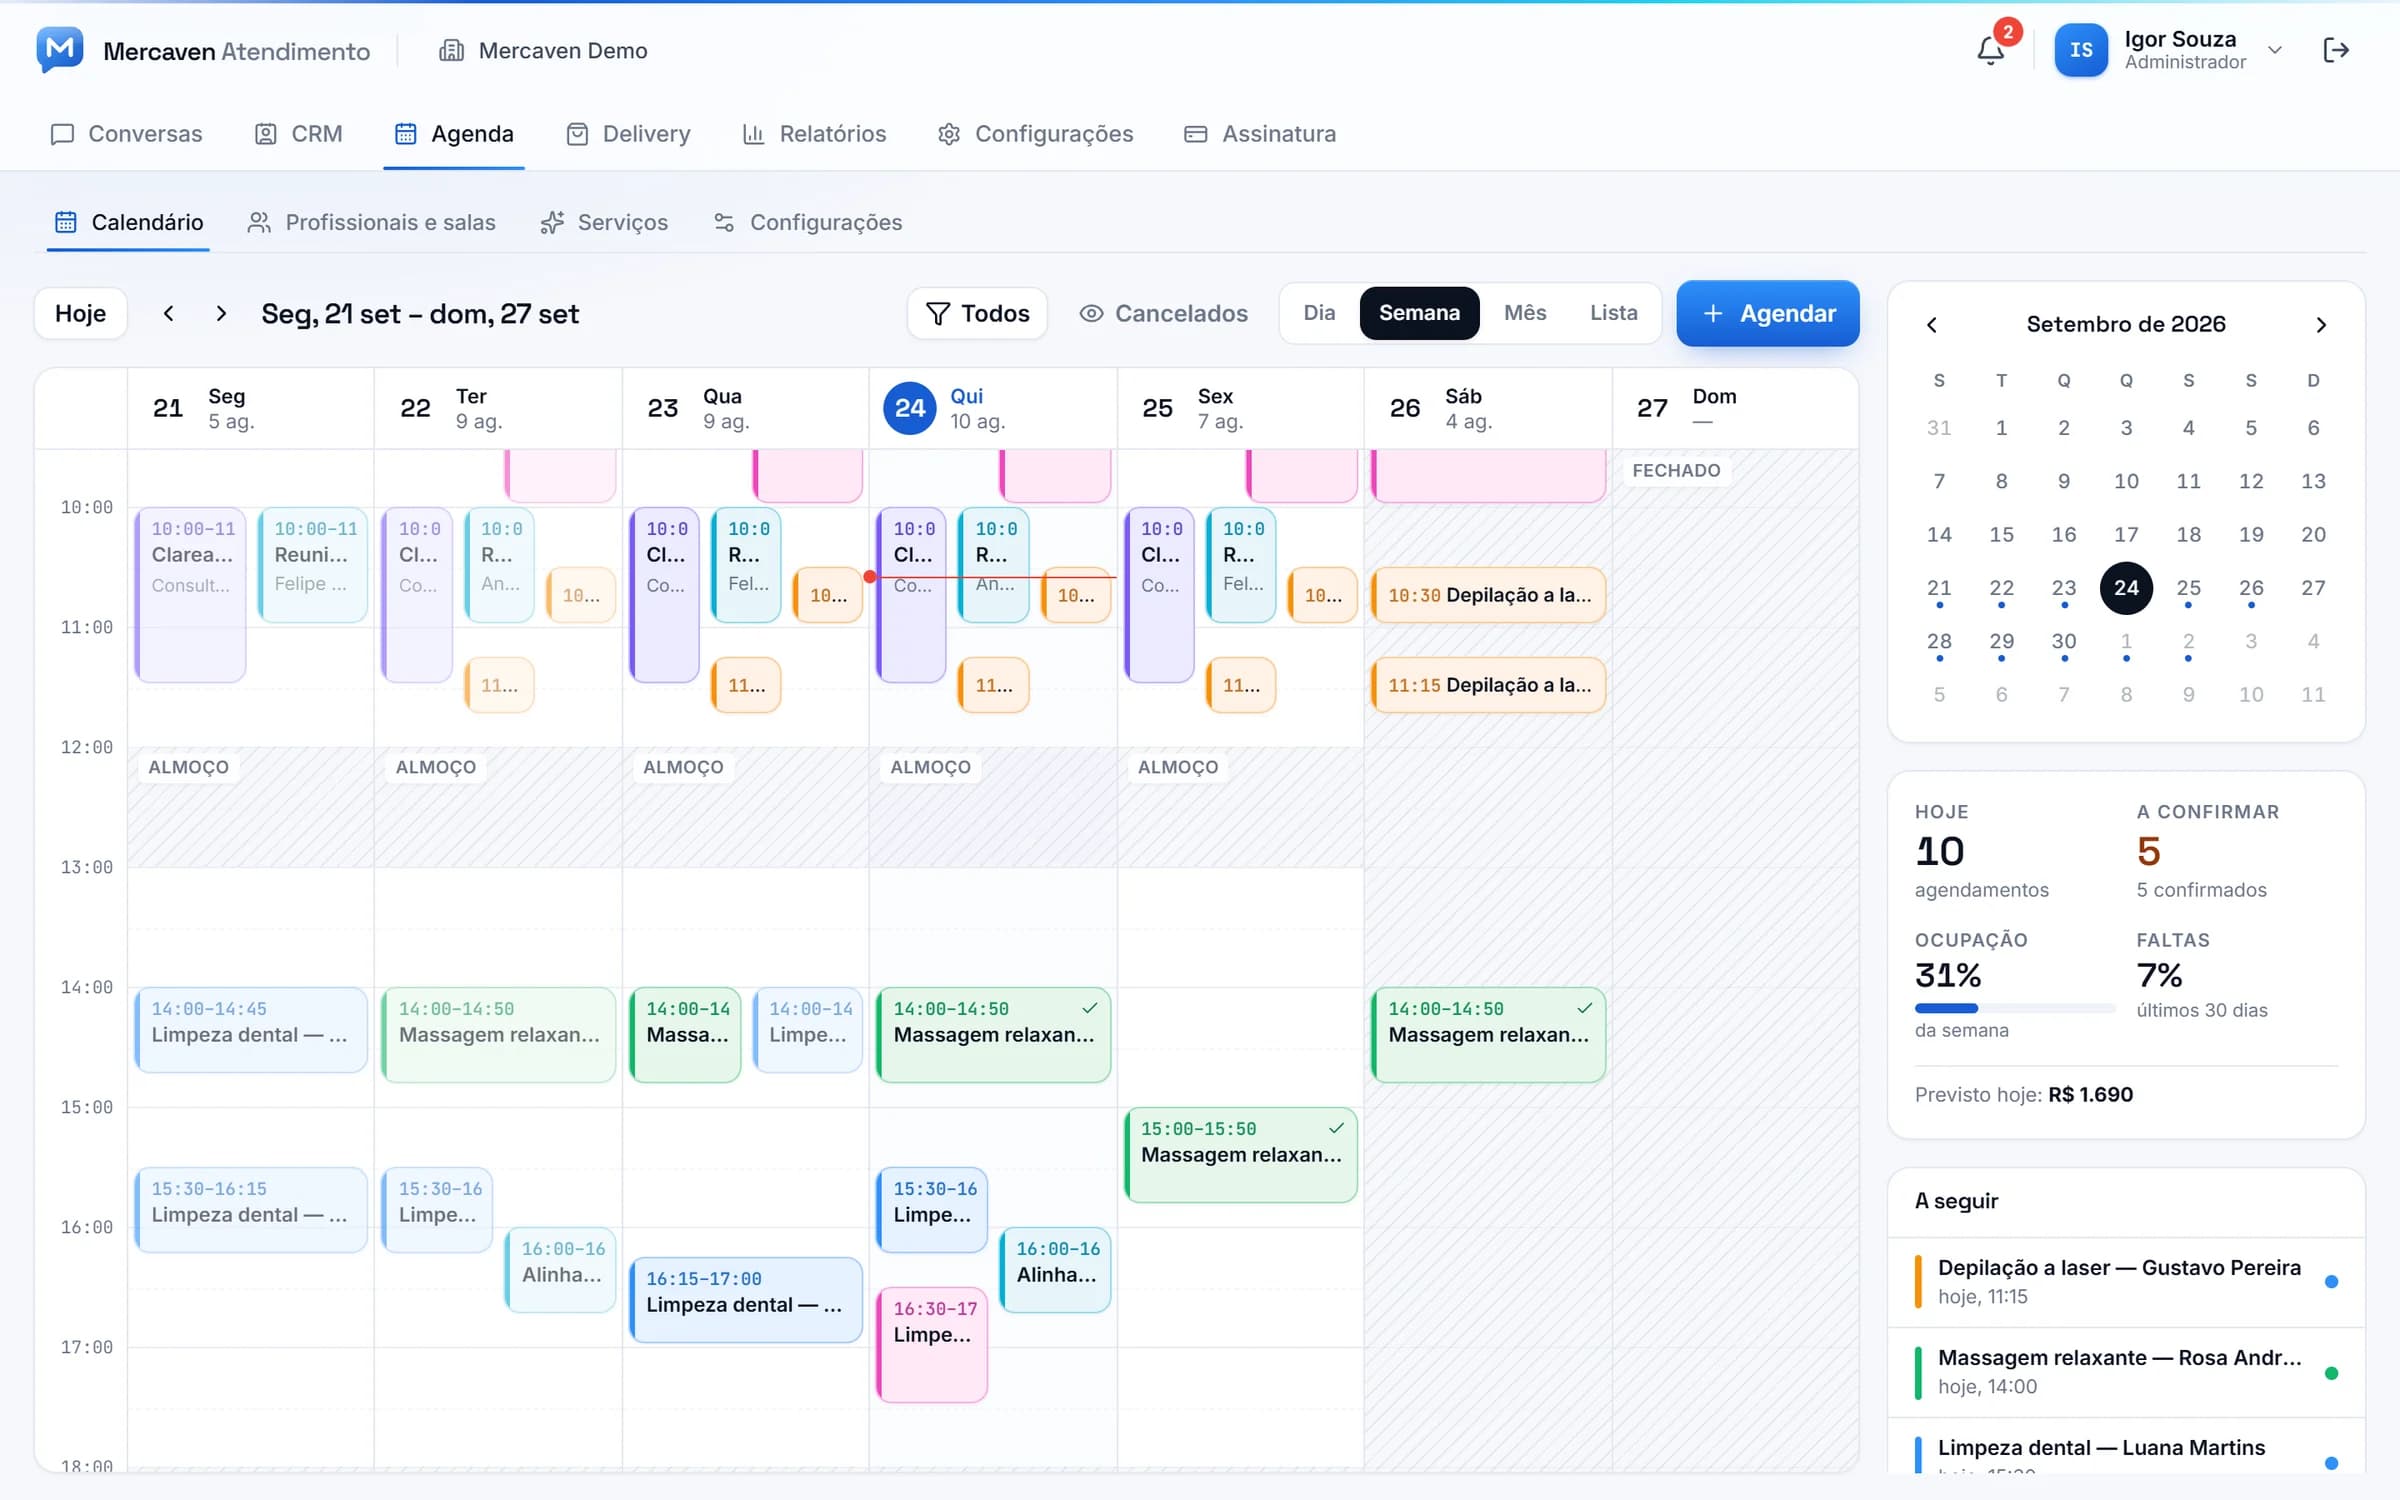Open Delivery section
Screen dimensions: 2400x1500
628,134
